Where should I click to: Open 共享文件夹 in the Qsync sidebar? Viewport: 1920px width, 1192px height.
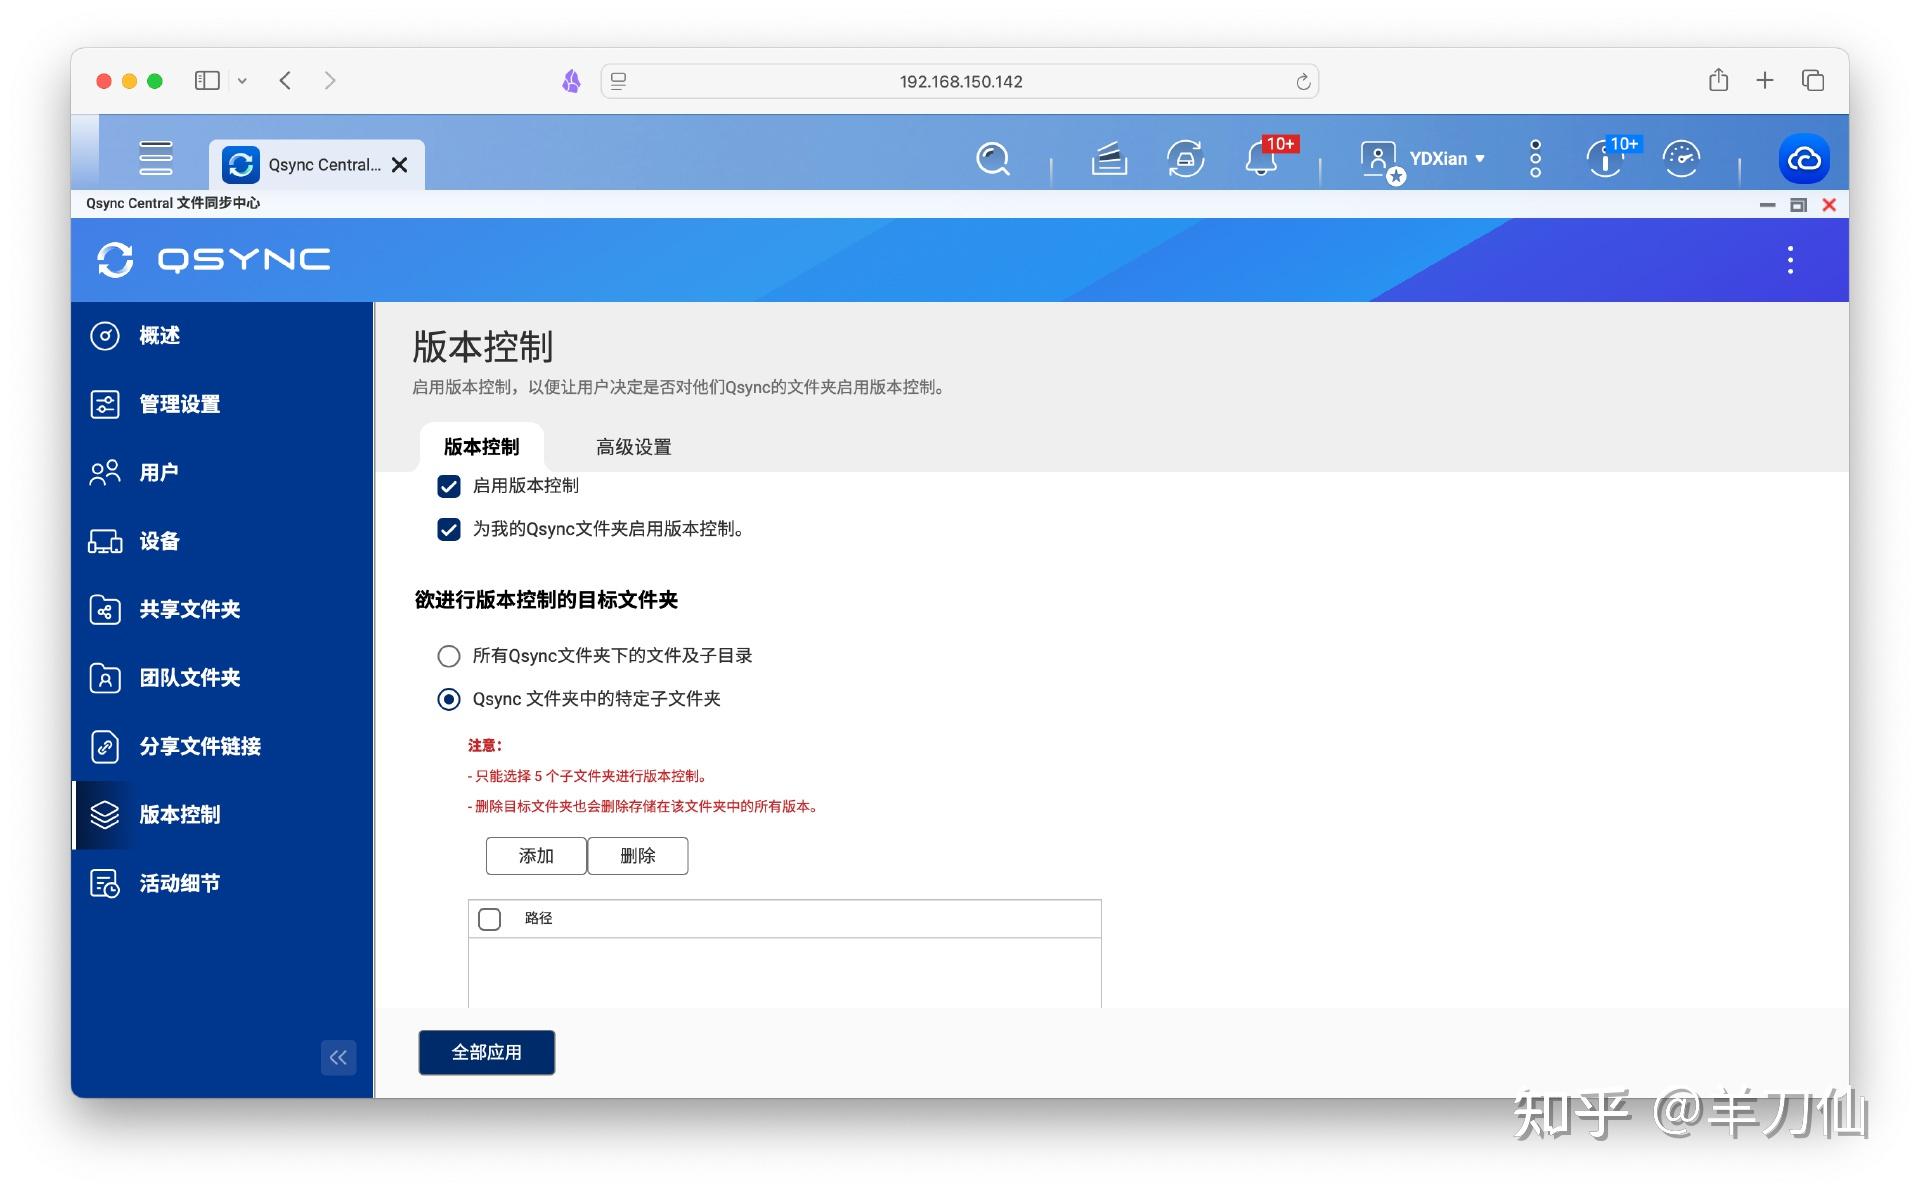click(x=189, y=610)
